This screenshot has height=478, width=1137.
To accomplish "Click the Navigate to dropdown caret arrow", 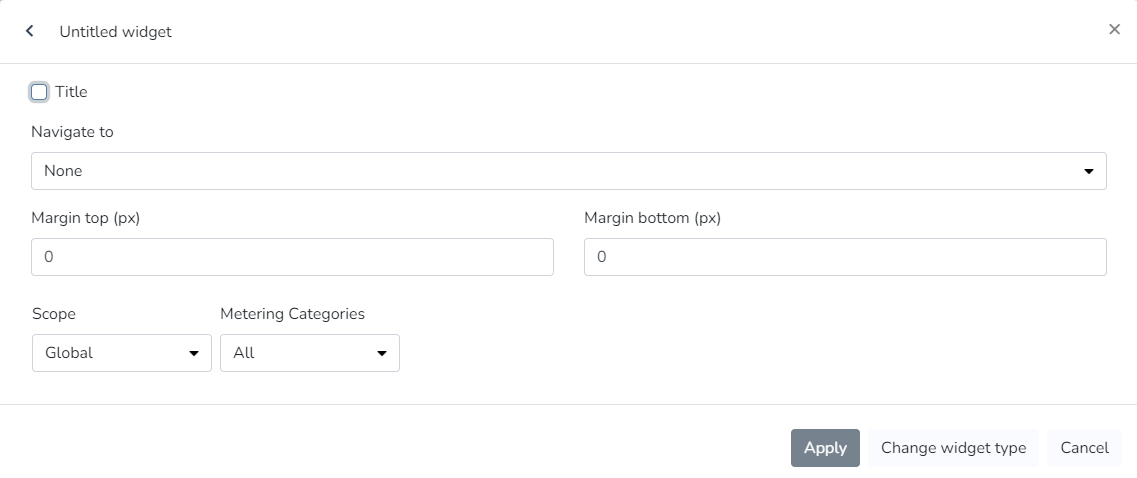I will pos(1089,171).
